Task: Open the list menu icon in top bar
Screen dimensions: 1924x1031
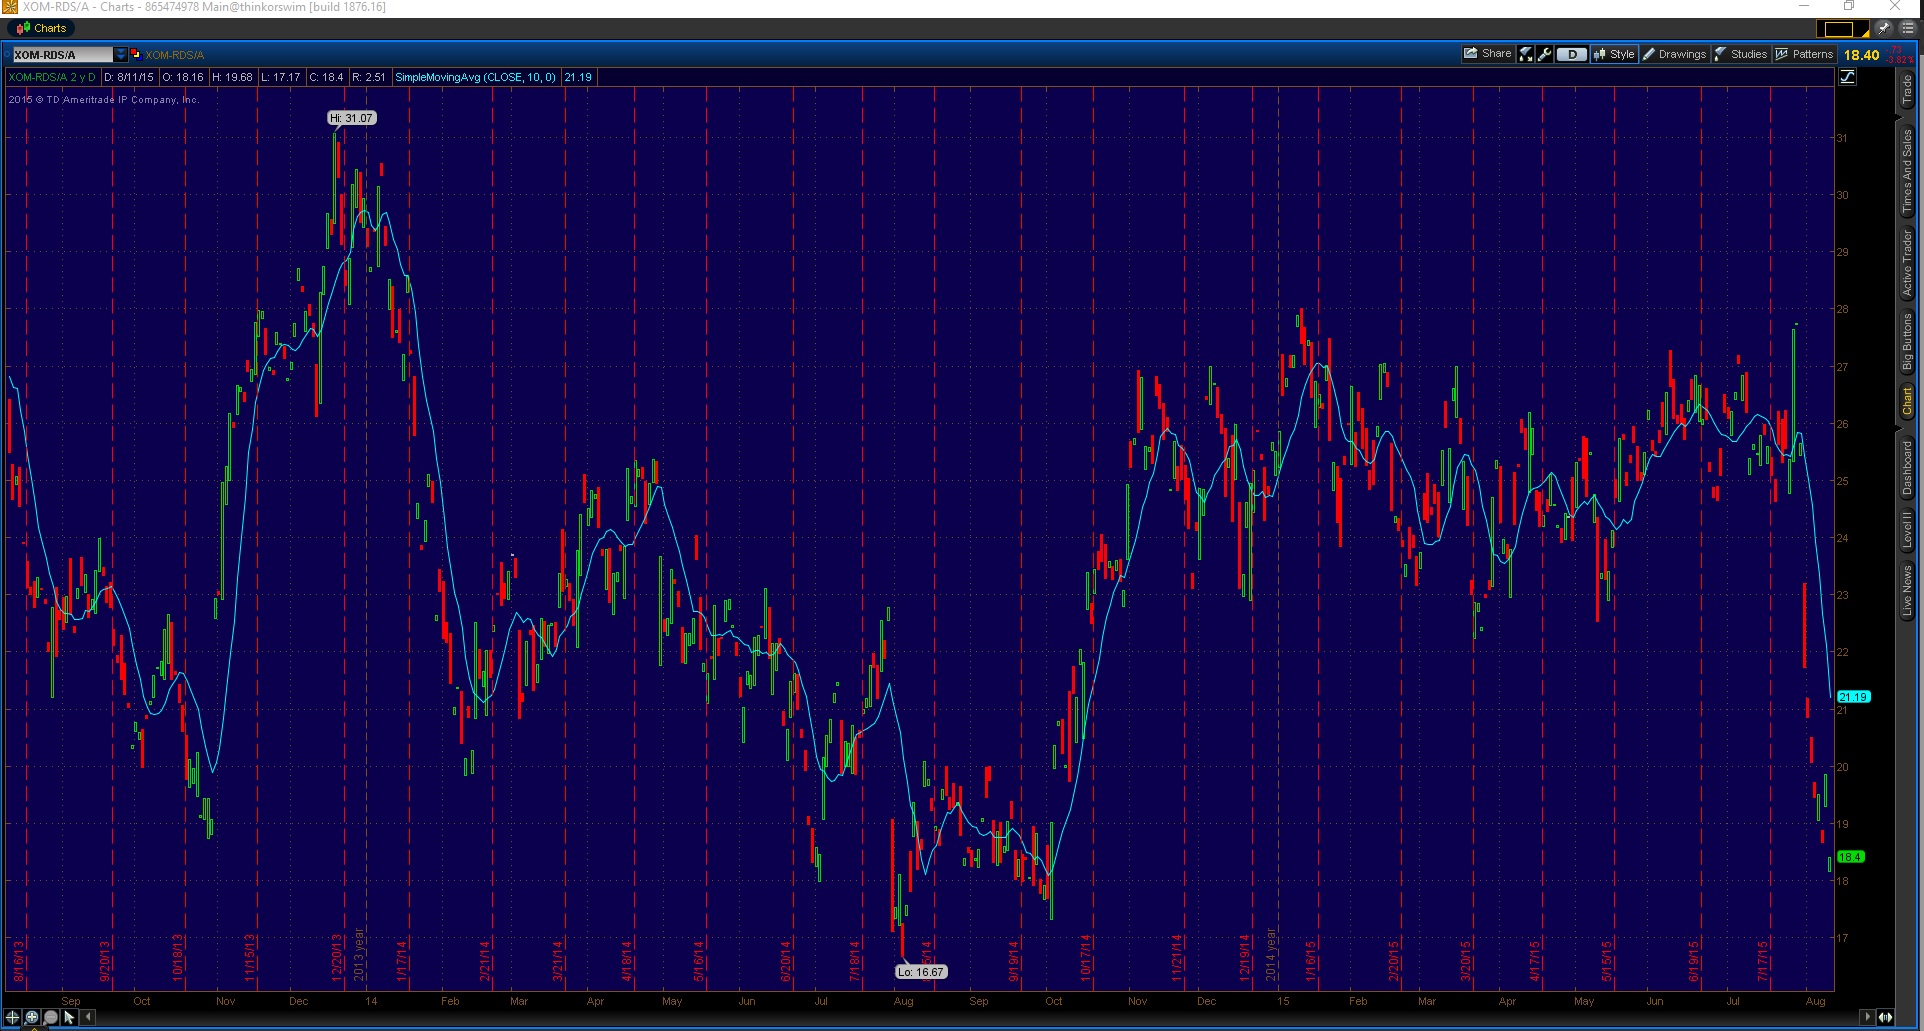Action: [x=1907, y=28]
